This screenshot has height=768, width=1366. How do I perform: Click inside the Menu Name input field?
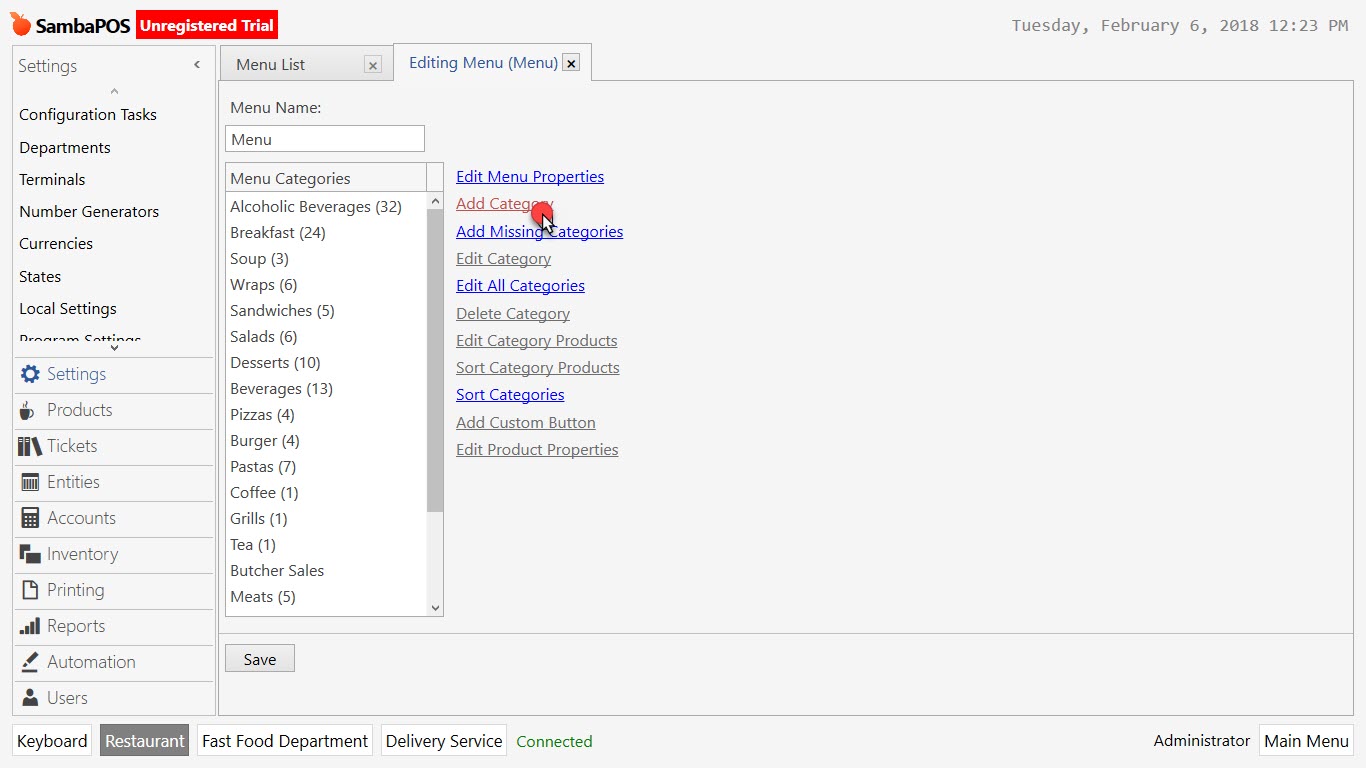324,138
